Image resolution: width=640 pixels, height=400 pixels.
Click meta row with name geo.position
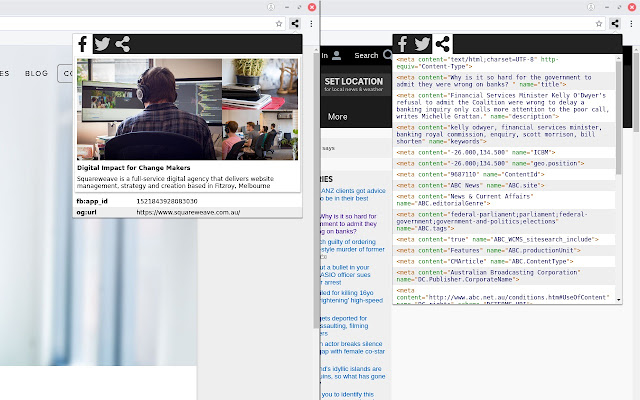pyautogui.click(x=504, y=163)
